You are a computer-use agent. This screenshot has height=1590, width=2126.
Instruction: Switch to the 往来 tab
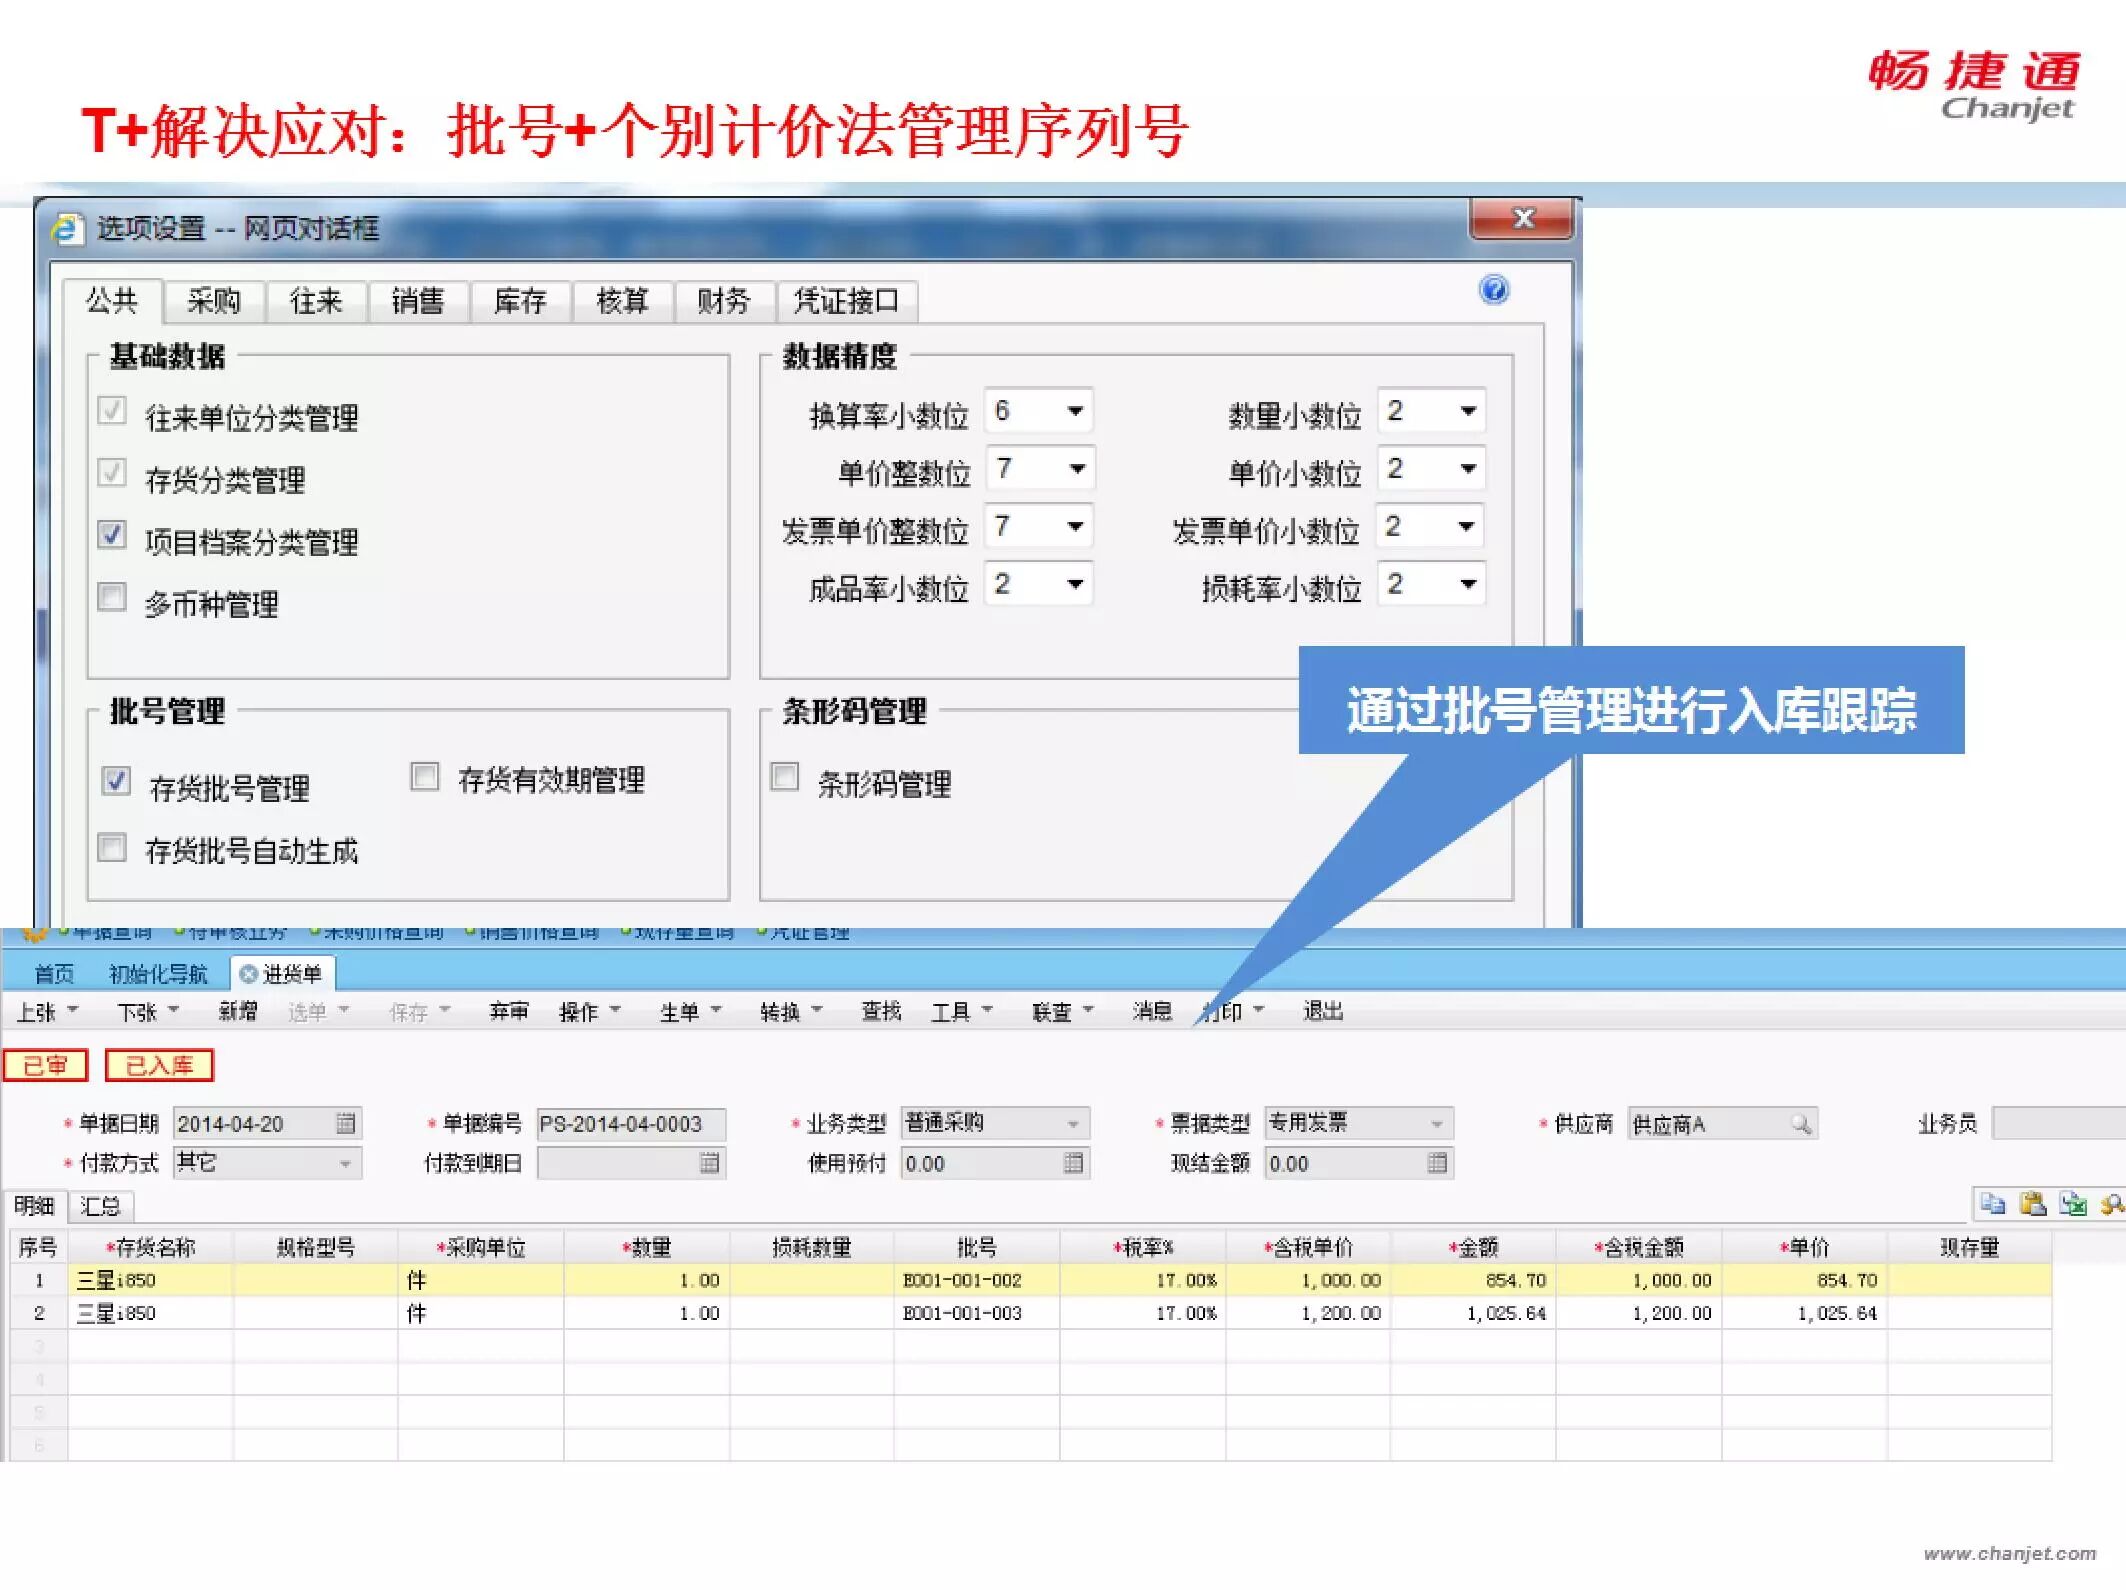316,301
